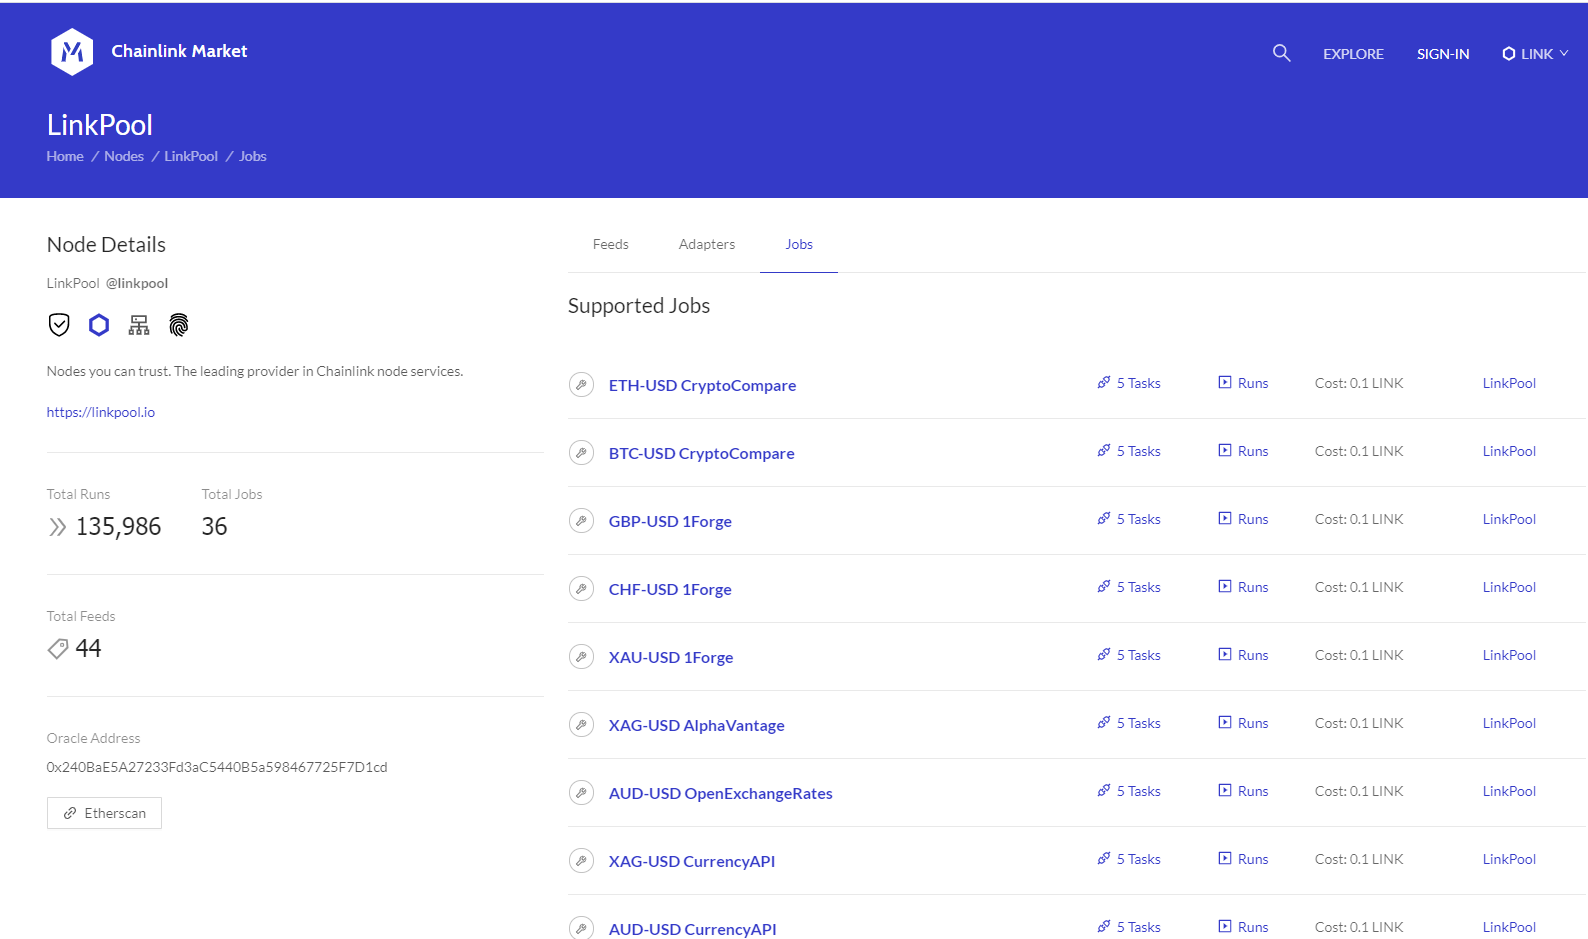Screen dimensions: 1588x939
Task: Click the wrench icon beside BTC-USD CryptoCompare
Action: click(x=581, y=452)
